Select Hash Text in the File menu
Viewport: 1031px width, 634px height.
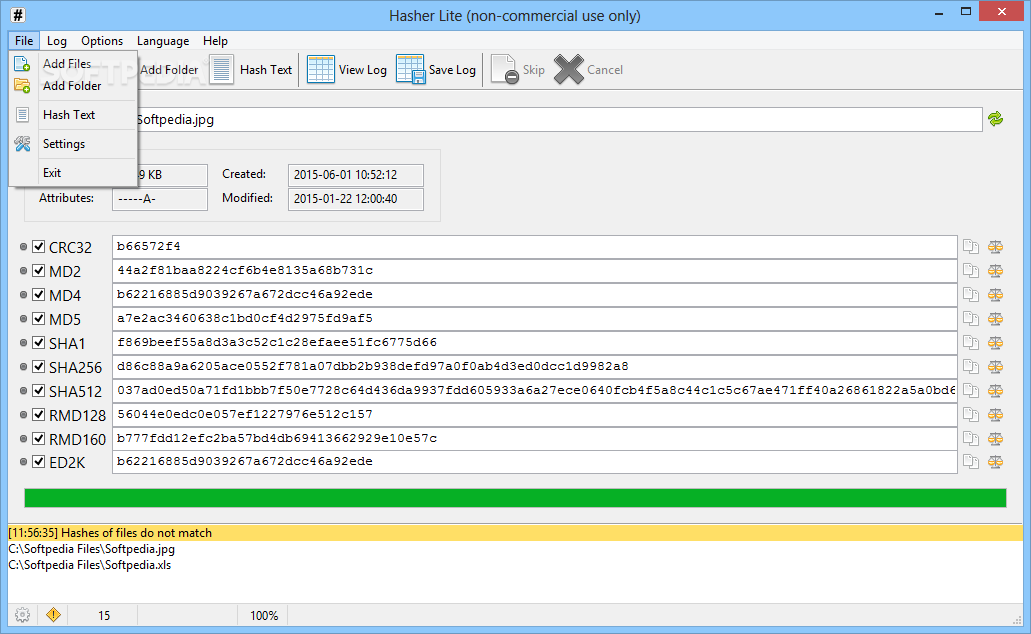pos(68,114)
